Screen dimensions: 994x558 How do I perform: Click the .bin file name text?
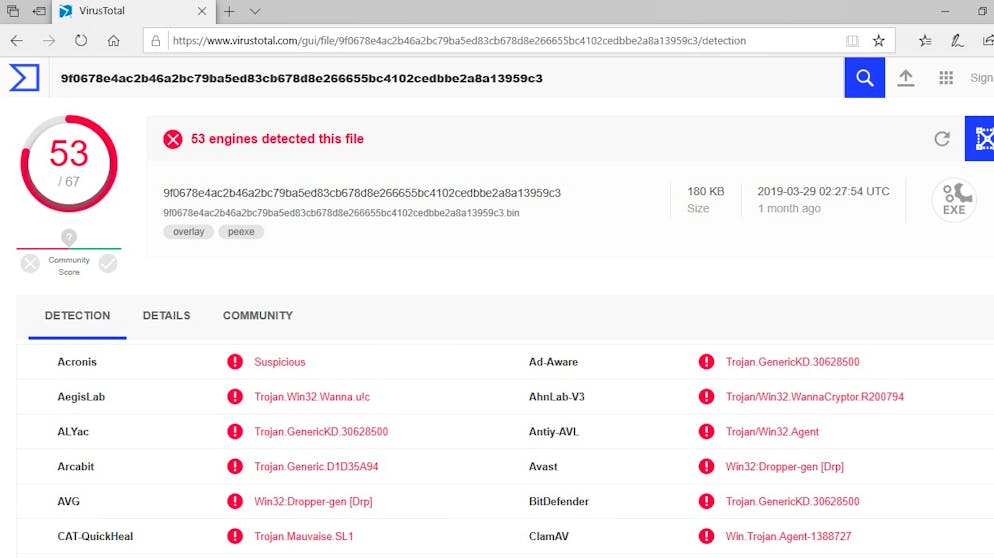(x=341, y=213)
